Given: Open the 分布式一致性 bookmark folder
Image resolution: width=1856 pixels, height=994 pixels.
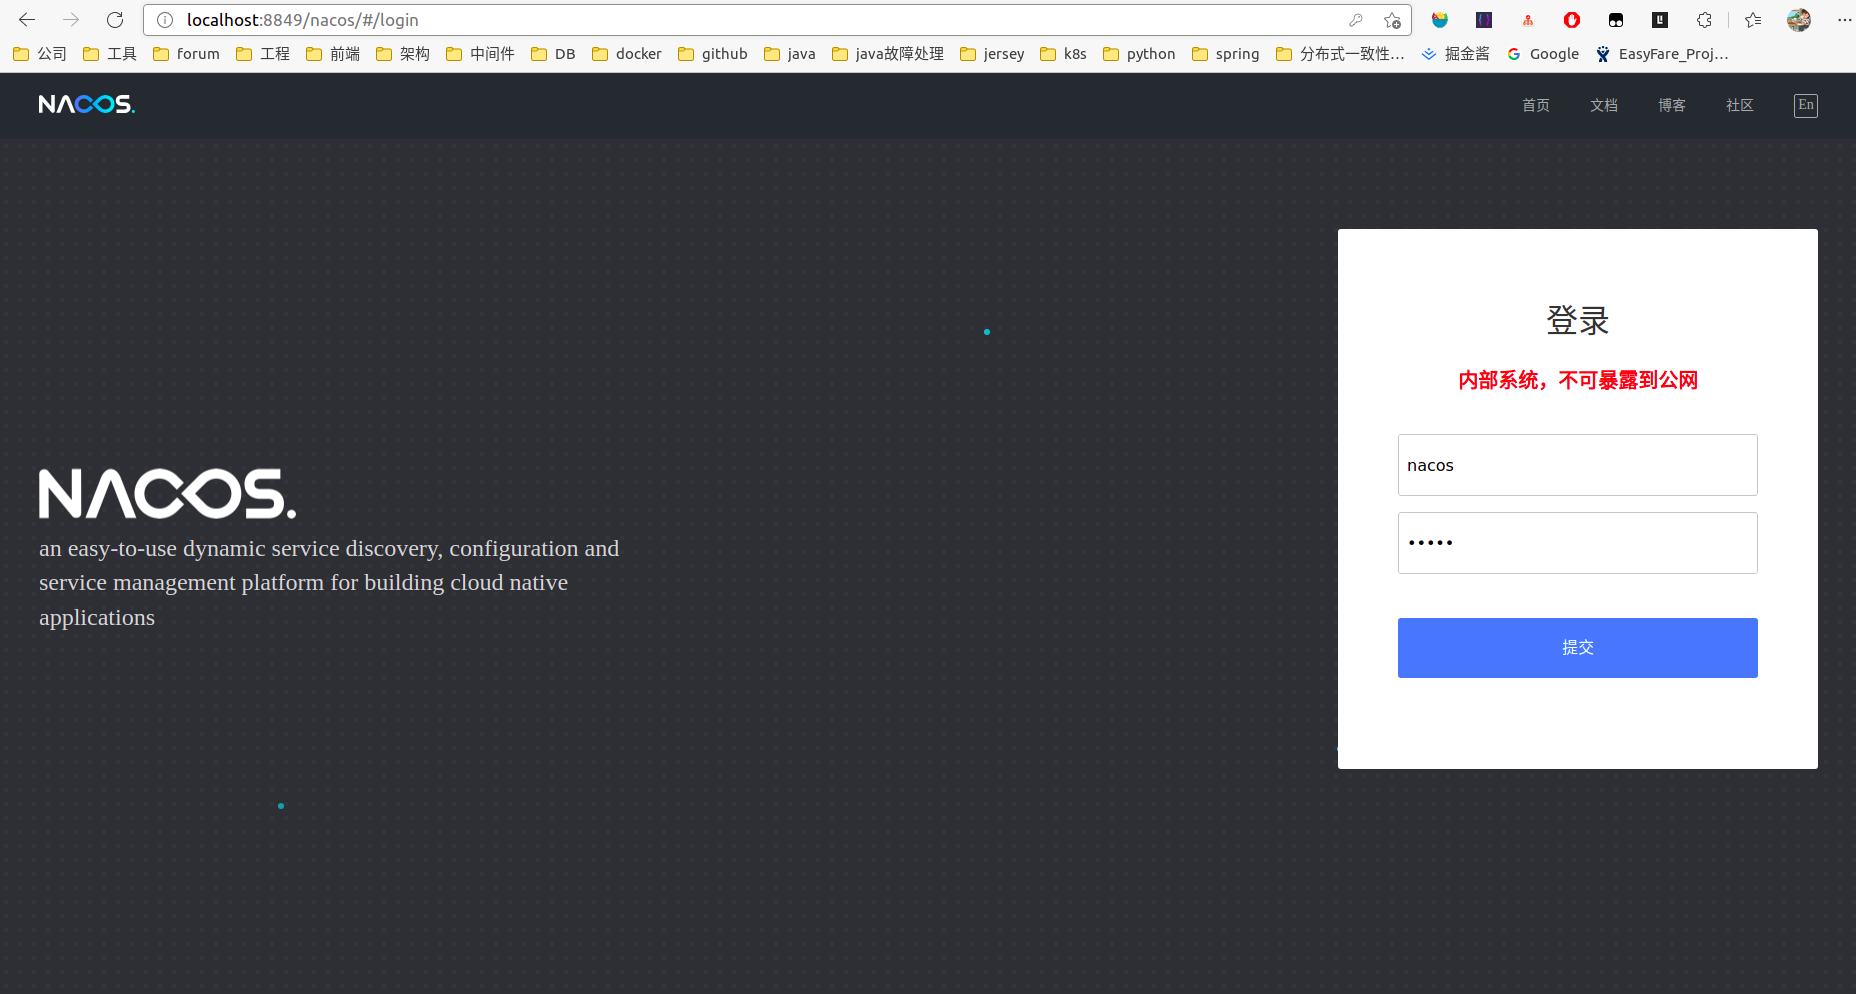Looking at the screenshot, I should 1340,54.
